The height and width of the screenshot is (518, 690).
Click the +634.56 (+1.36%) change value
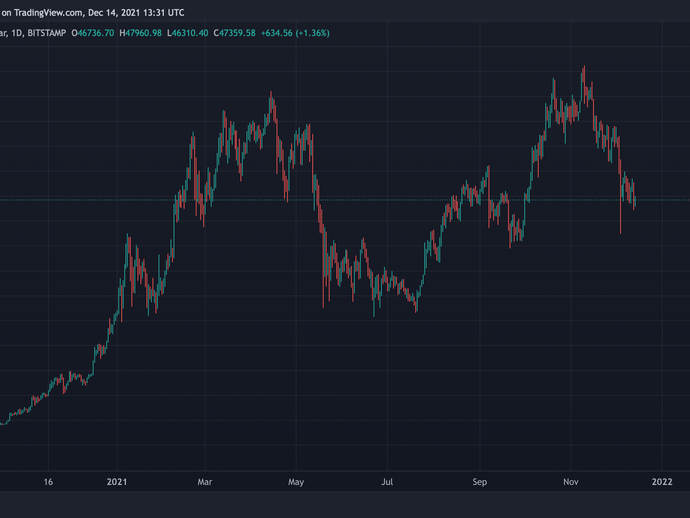(x=295, y=33)
